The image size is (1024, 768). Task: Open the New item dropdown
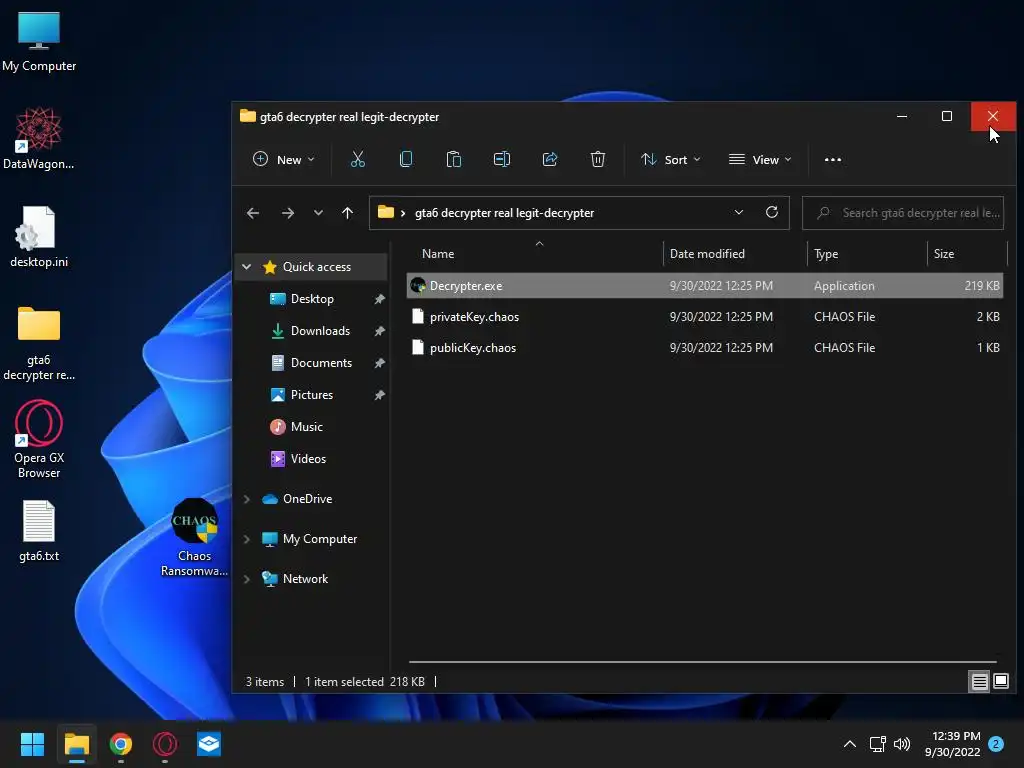[x=284, y=159]
